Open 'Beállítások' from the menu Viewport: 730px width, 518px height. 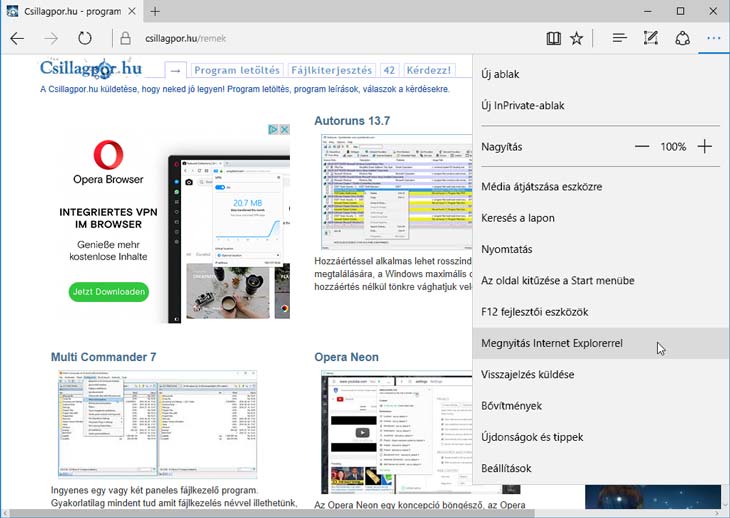[506, 468]
